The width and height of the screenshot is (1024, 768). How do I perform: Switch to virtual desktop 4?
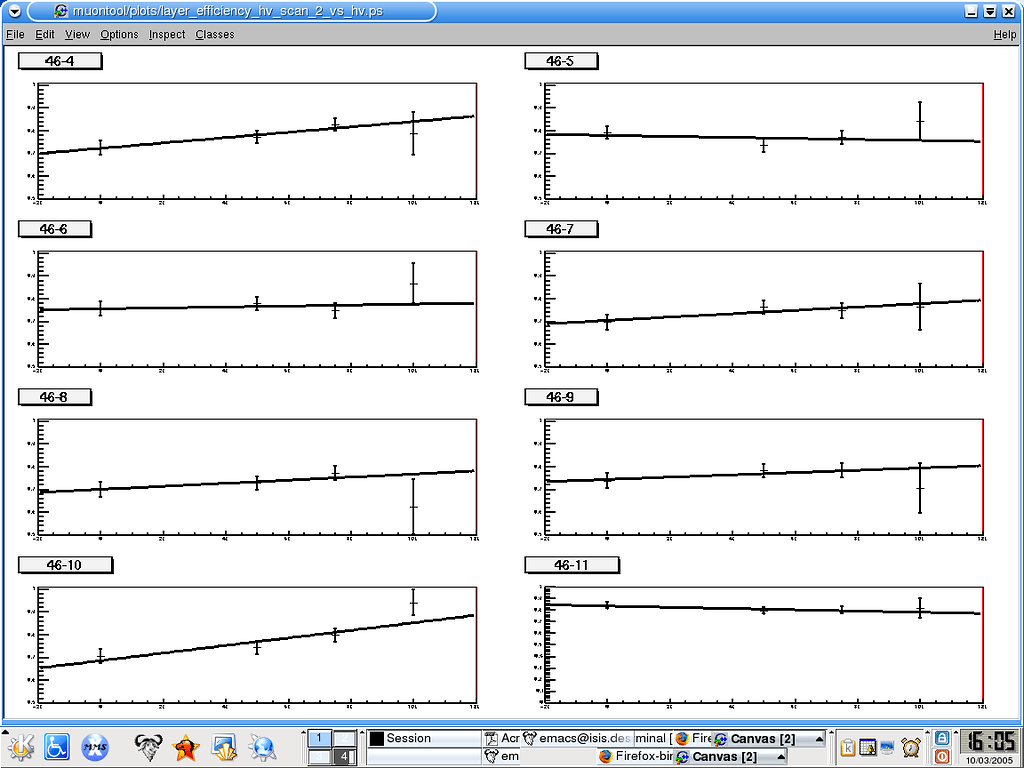click(x=344, y=757)
